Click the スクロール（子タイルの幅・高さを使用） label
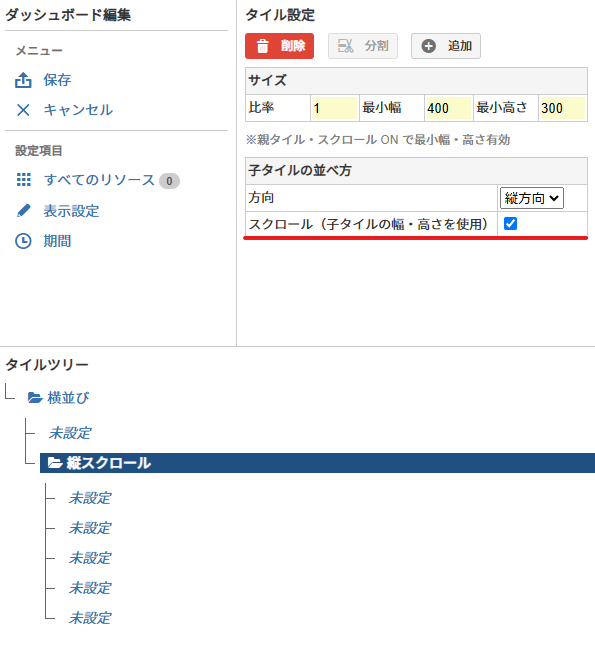Viewport: 595px width, 653px height. (x=369, y=224)
